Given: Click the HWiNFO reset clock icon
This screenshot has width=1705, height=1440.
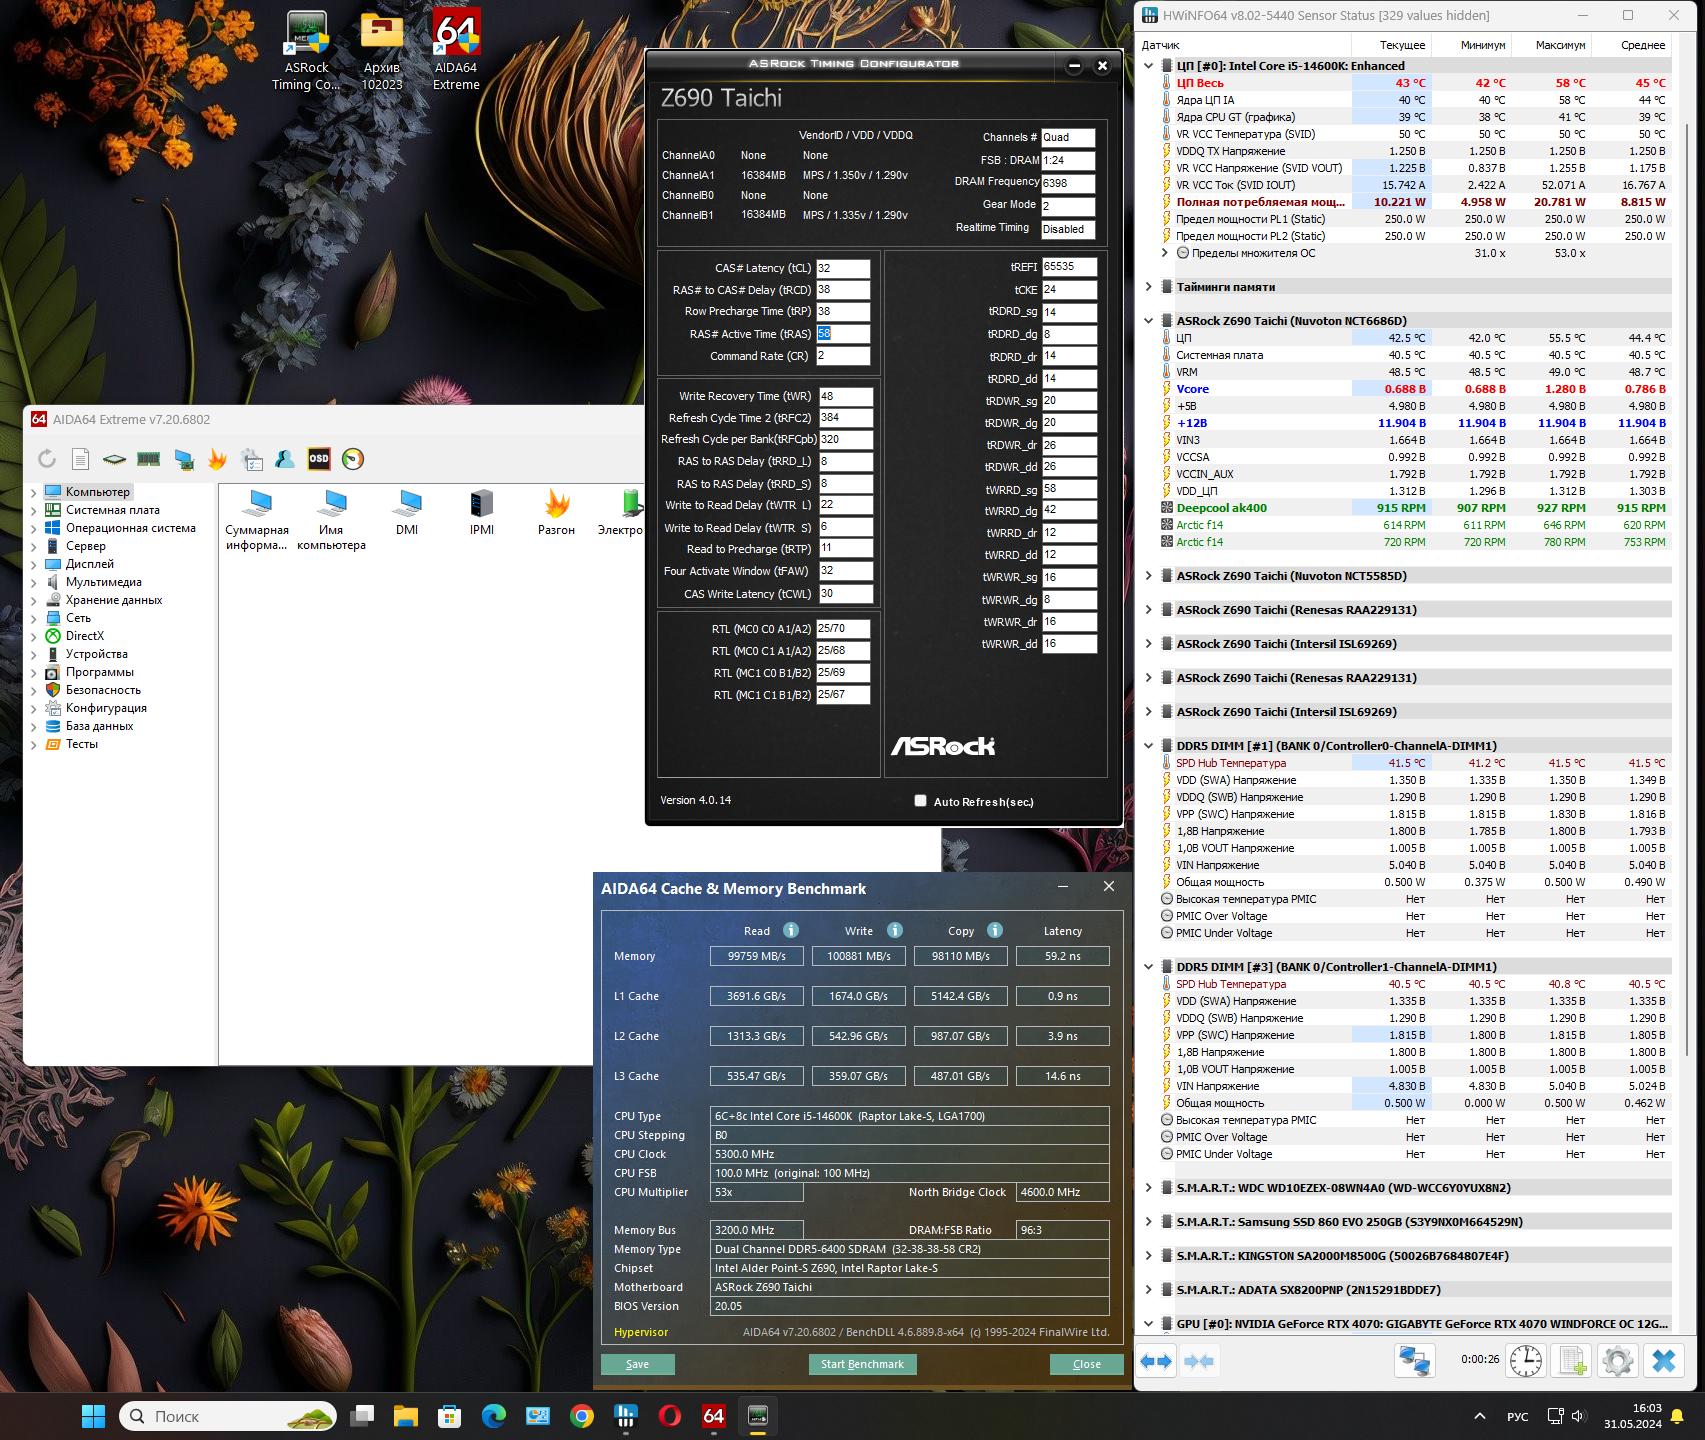Looking at the screenshot, I should coord(1525,1361).
